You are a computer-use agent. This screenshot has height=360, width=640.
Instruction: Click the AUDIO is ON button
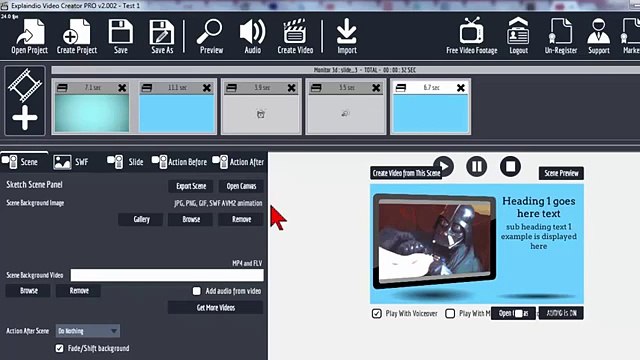point(561,313)
